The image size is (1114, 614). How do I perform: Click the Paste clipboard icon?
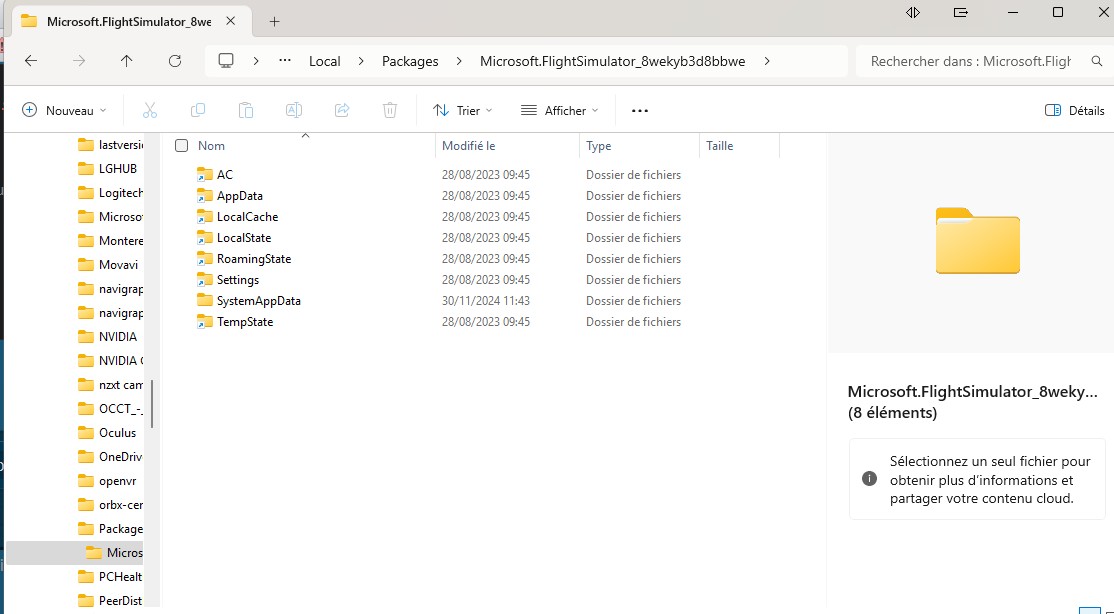tap(246, 110)
